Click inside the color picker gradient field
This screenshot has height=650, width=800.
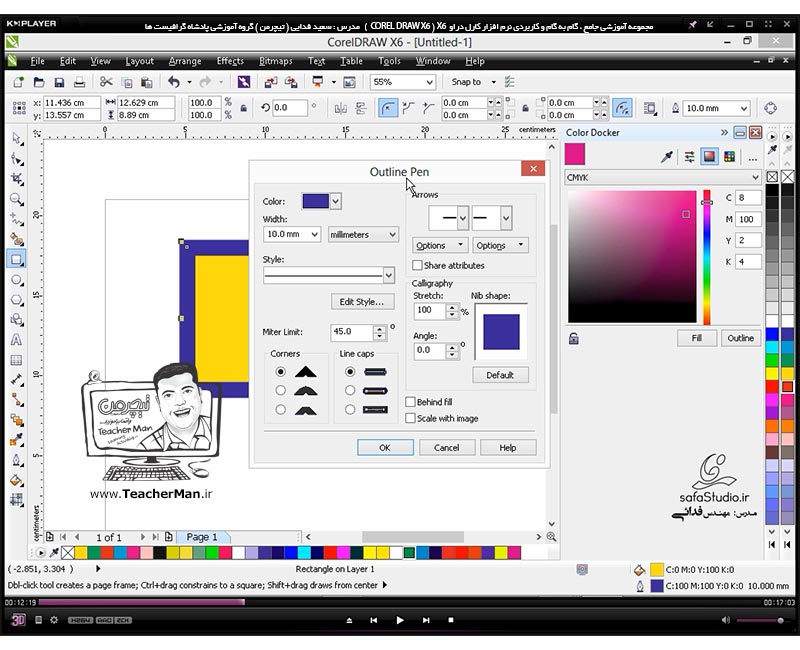(632, 257)
